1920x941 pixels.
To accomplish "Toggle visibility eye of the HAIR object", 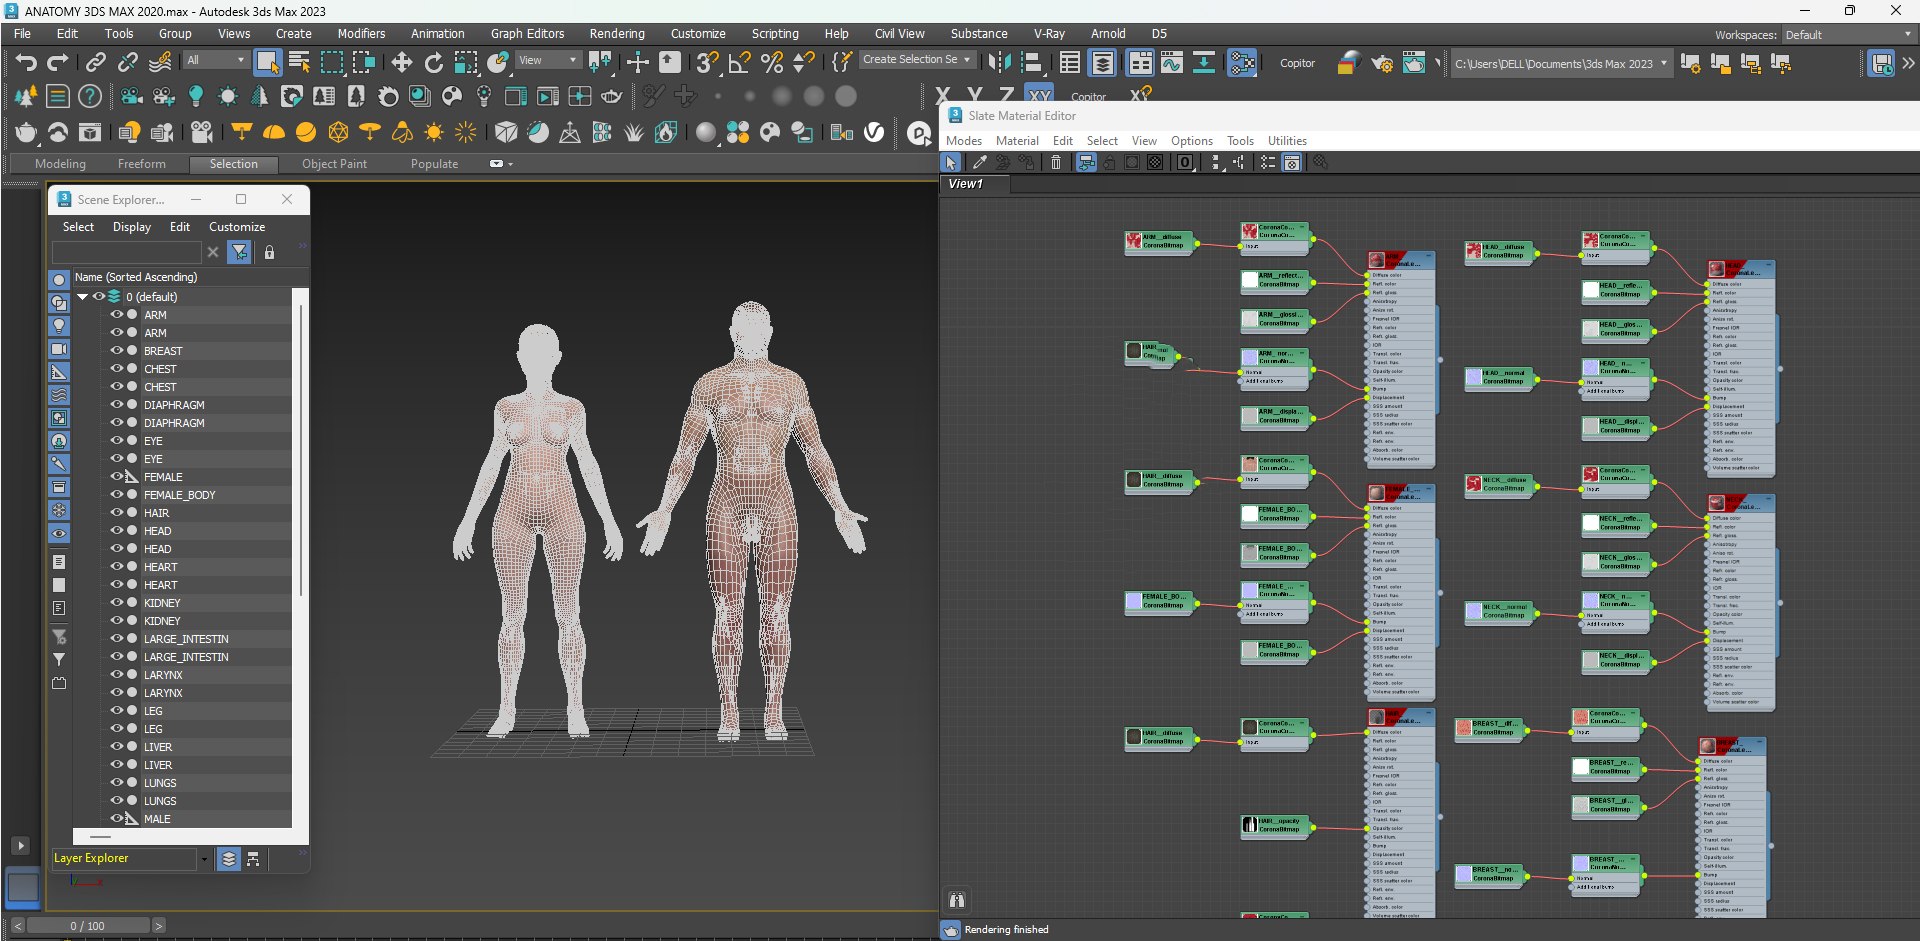I will point(117,513).
